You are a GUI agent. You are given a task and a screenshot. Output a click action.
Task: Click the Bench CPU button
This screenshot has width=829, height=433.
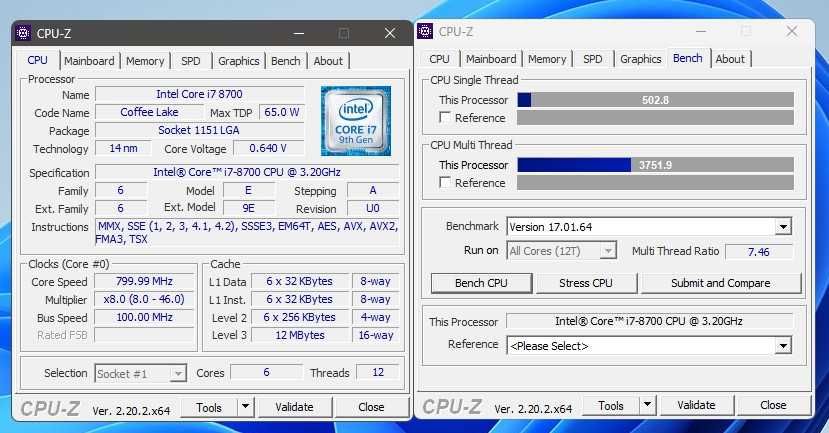click(481, 283)
